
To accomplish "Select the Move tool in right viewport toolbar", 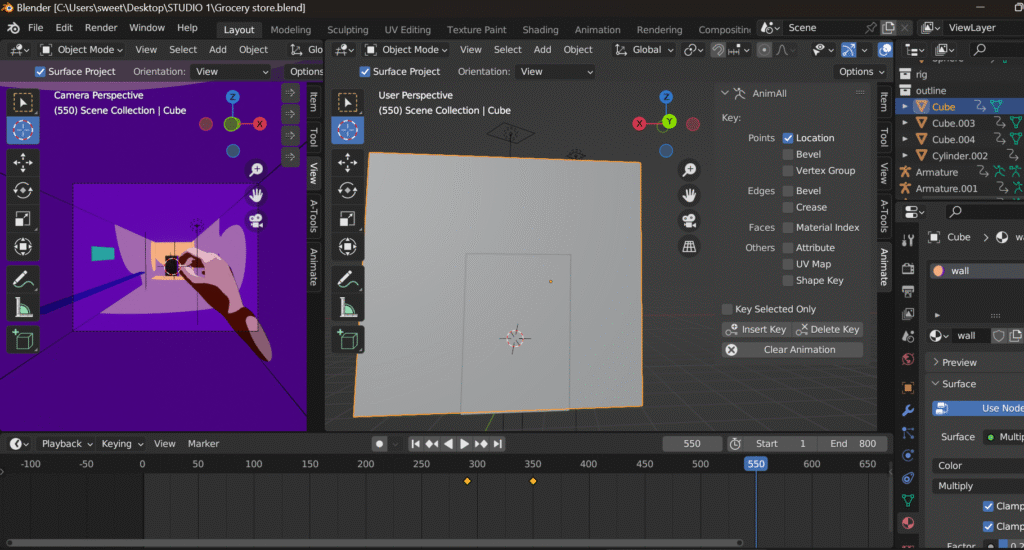I will [x=348, y=162].
